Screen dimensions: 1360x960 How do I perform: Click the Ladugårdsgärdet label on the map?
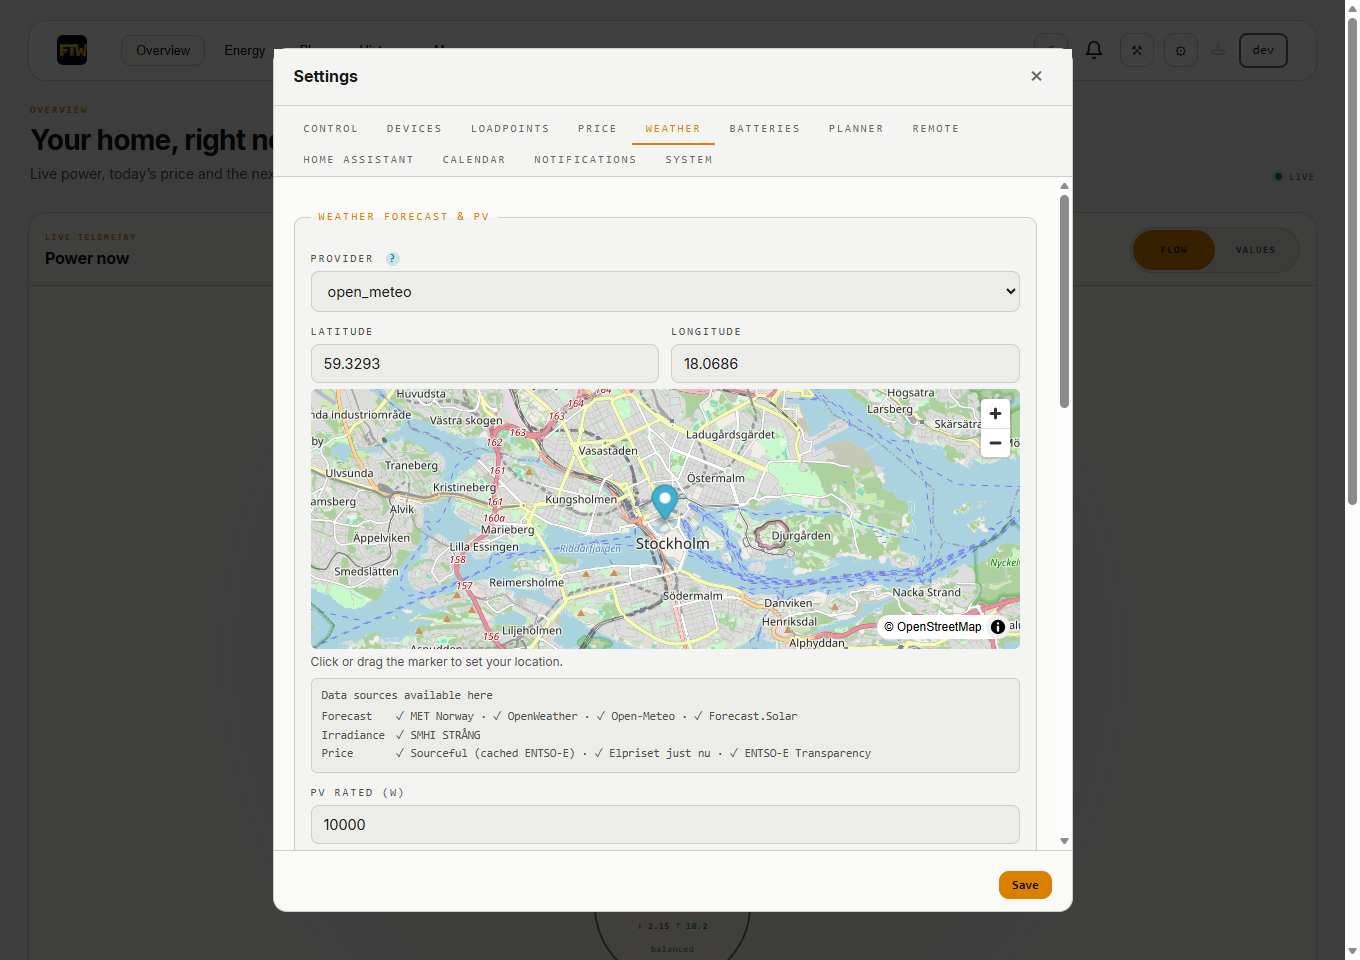pos(731,435)
